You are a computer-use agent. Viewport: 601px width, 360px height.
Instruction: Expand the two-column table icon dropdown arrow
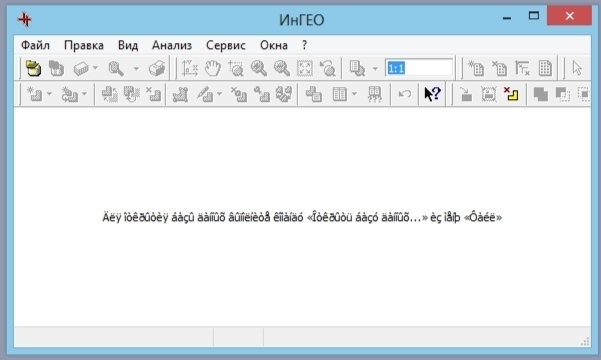click(x=354, y=94)
